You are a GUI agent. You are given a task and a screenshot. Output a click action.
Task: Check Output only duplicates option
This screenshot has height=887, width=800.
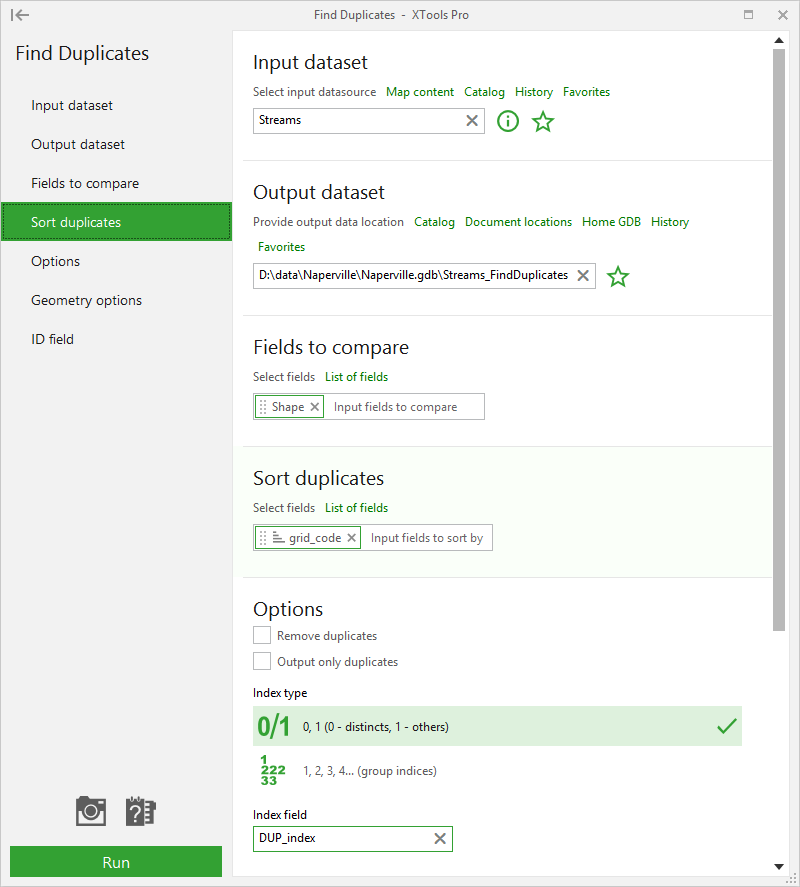click(x=262, y=661)
